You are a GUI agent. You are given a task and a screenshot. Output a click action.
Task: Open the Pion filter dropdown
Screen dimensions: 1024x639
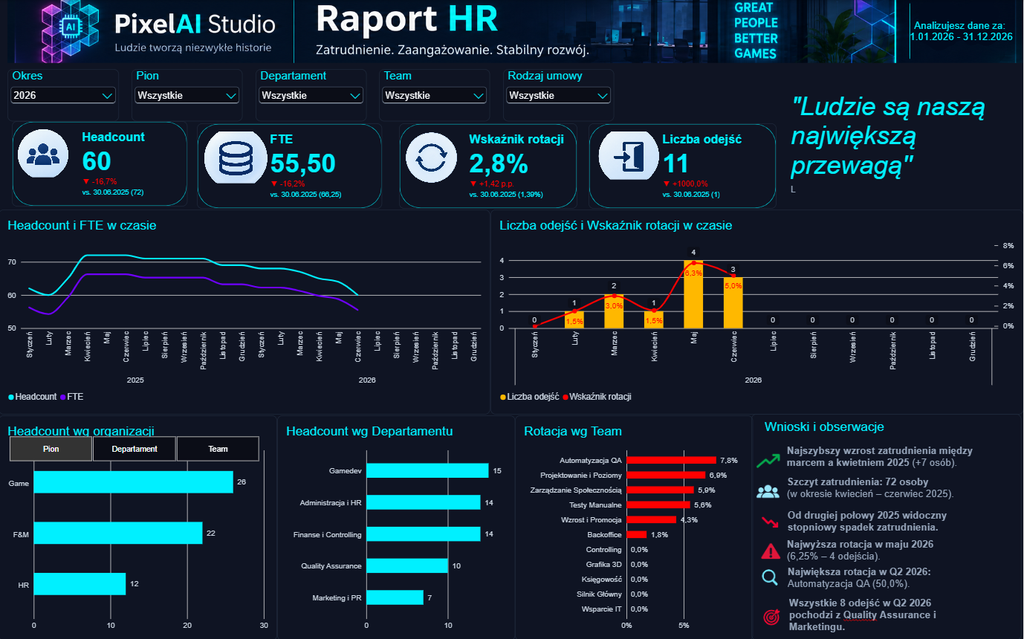(x=187, y=95)
